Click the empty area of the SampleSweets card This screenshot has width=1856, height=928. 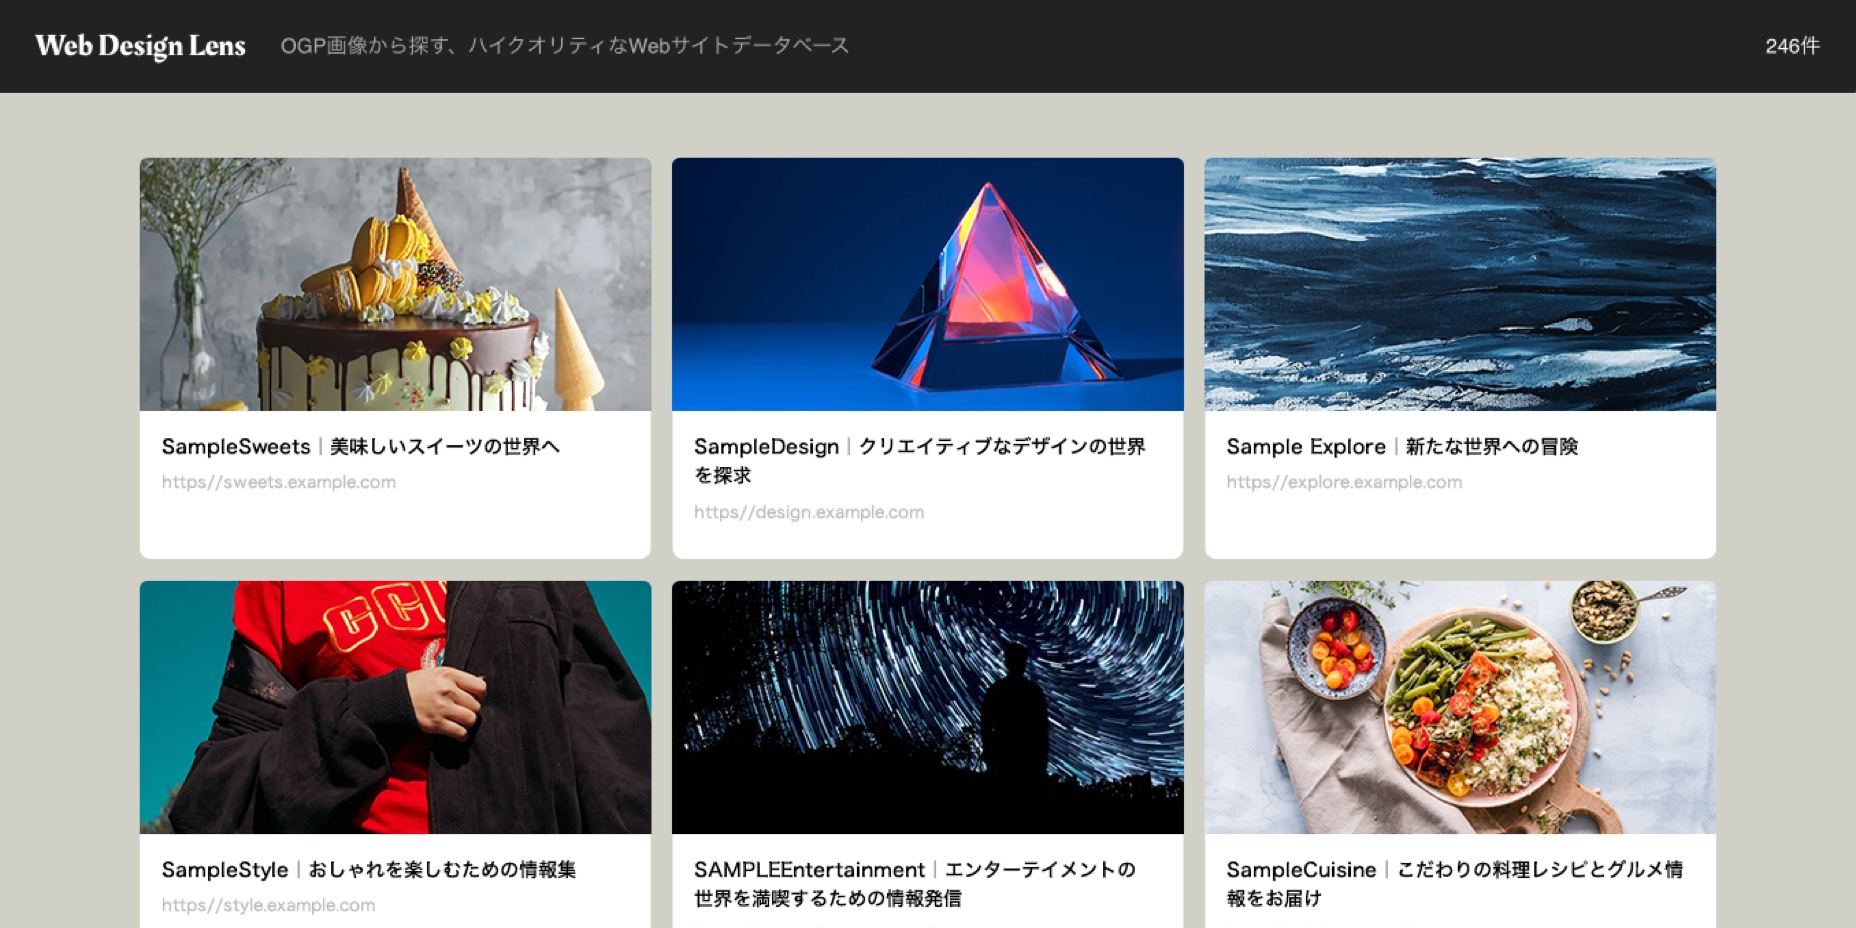(395, 527)
